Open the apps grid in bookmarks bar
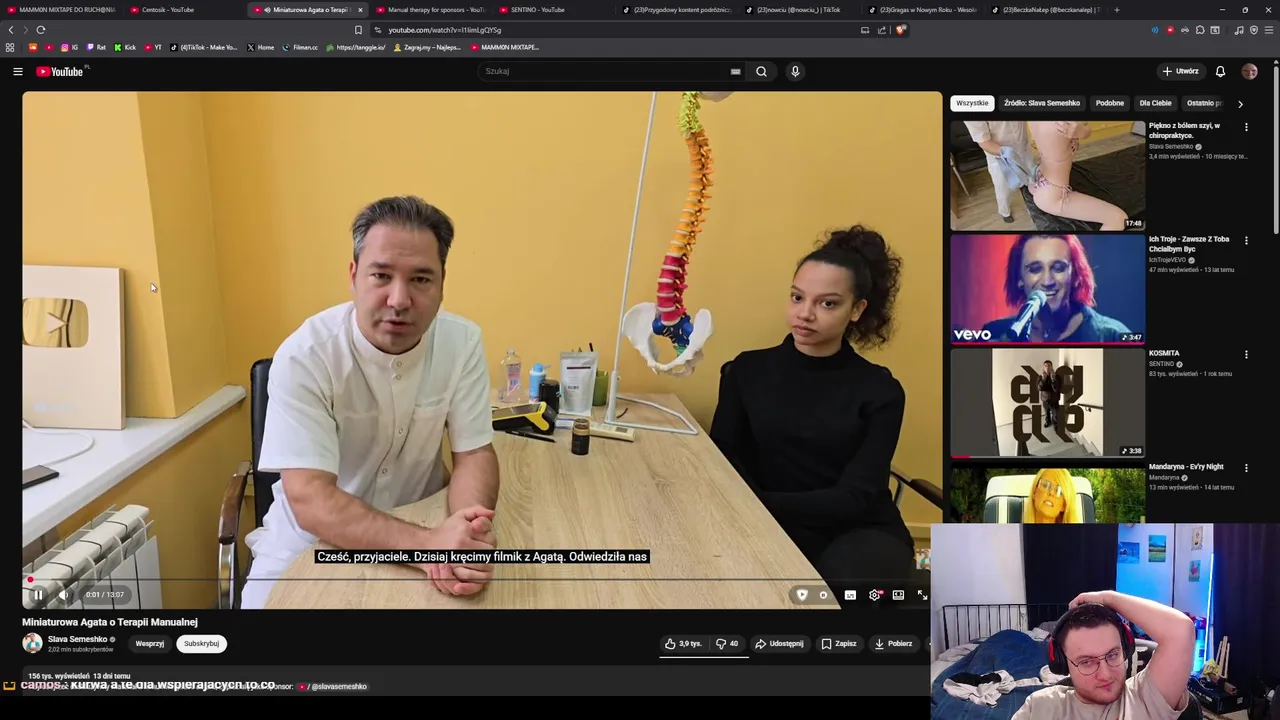Image resolution: width=1280 pixels, height=720 pixels. (x=10, y=47)
